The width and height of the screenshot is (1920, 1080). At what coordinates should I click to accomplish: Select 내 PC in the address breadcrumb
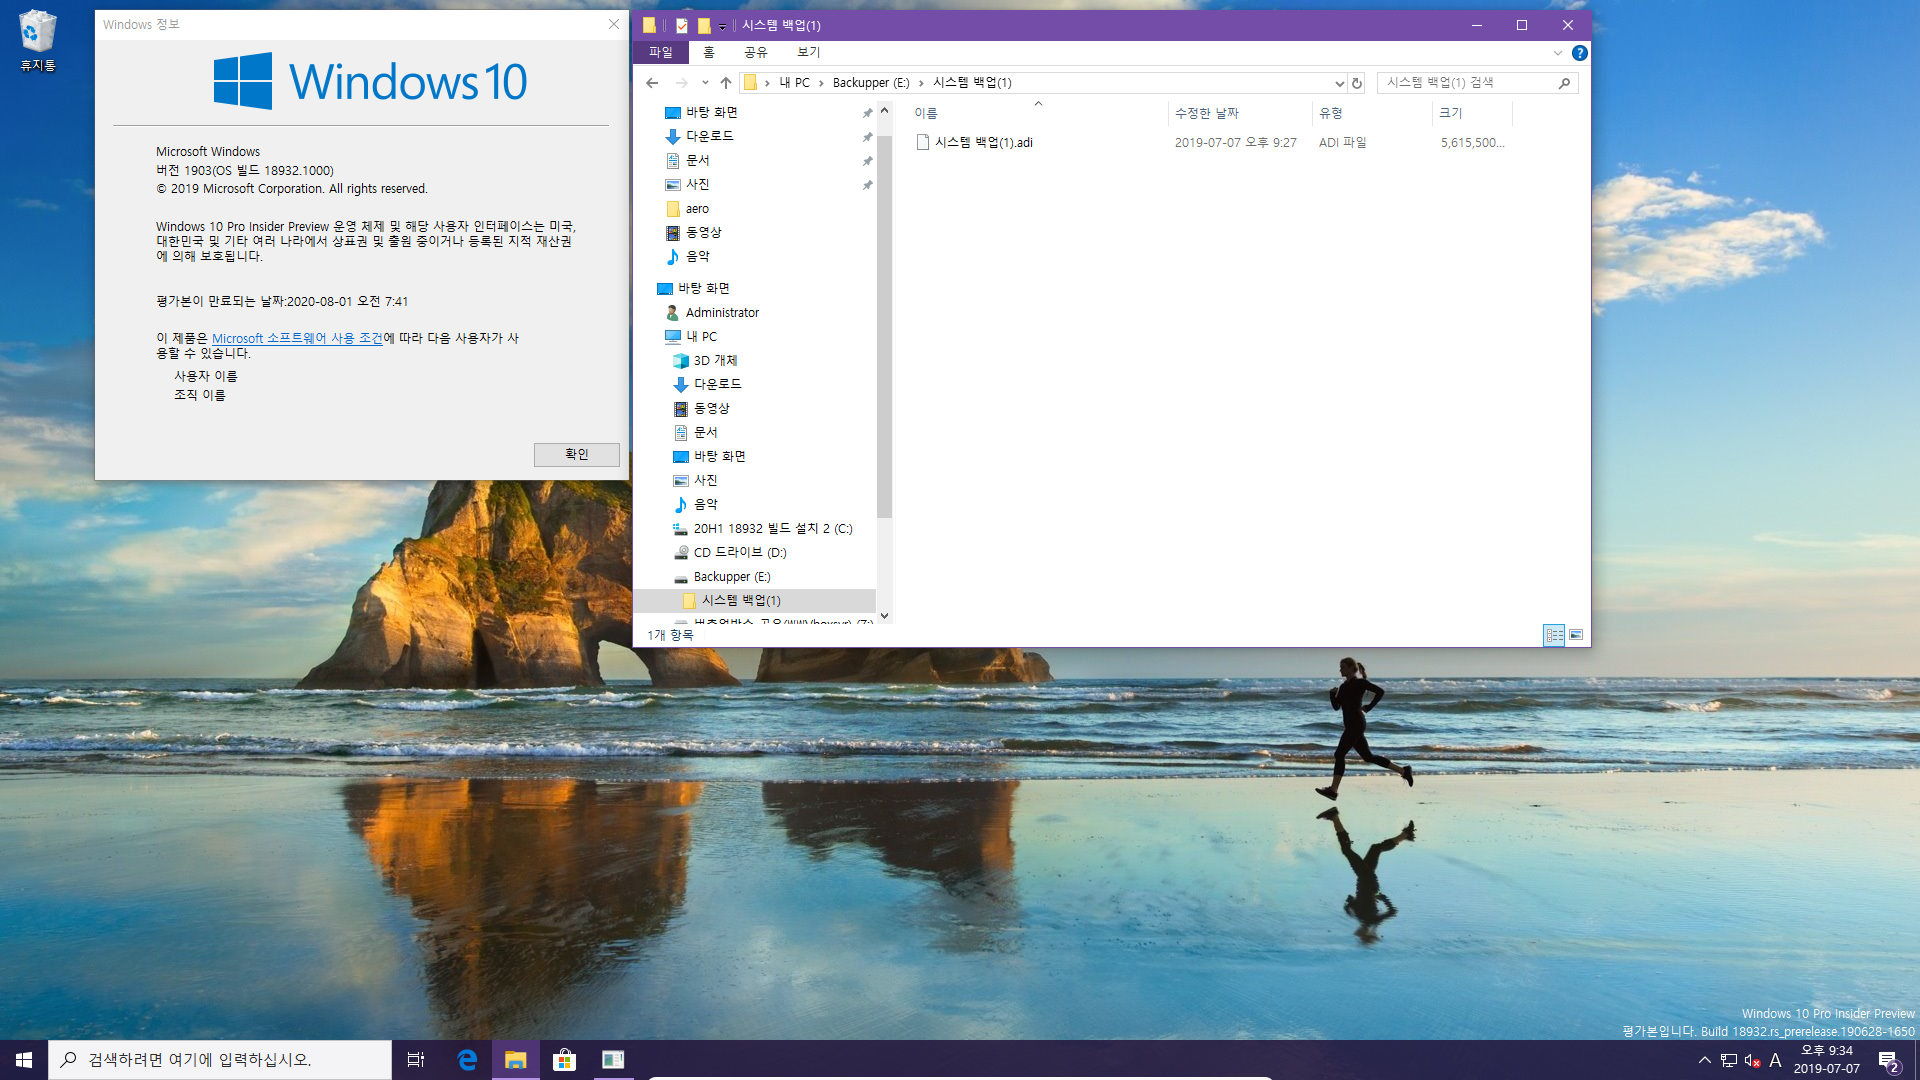(x=795, y=83)
